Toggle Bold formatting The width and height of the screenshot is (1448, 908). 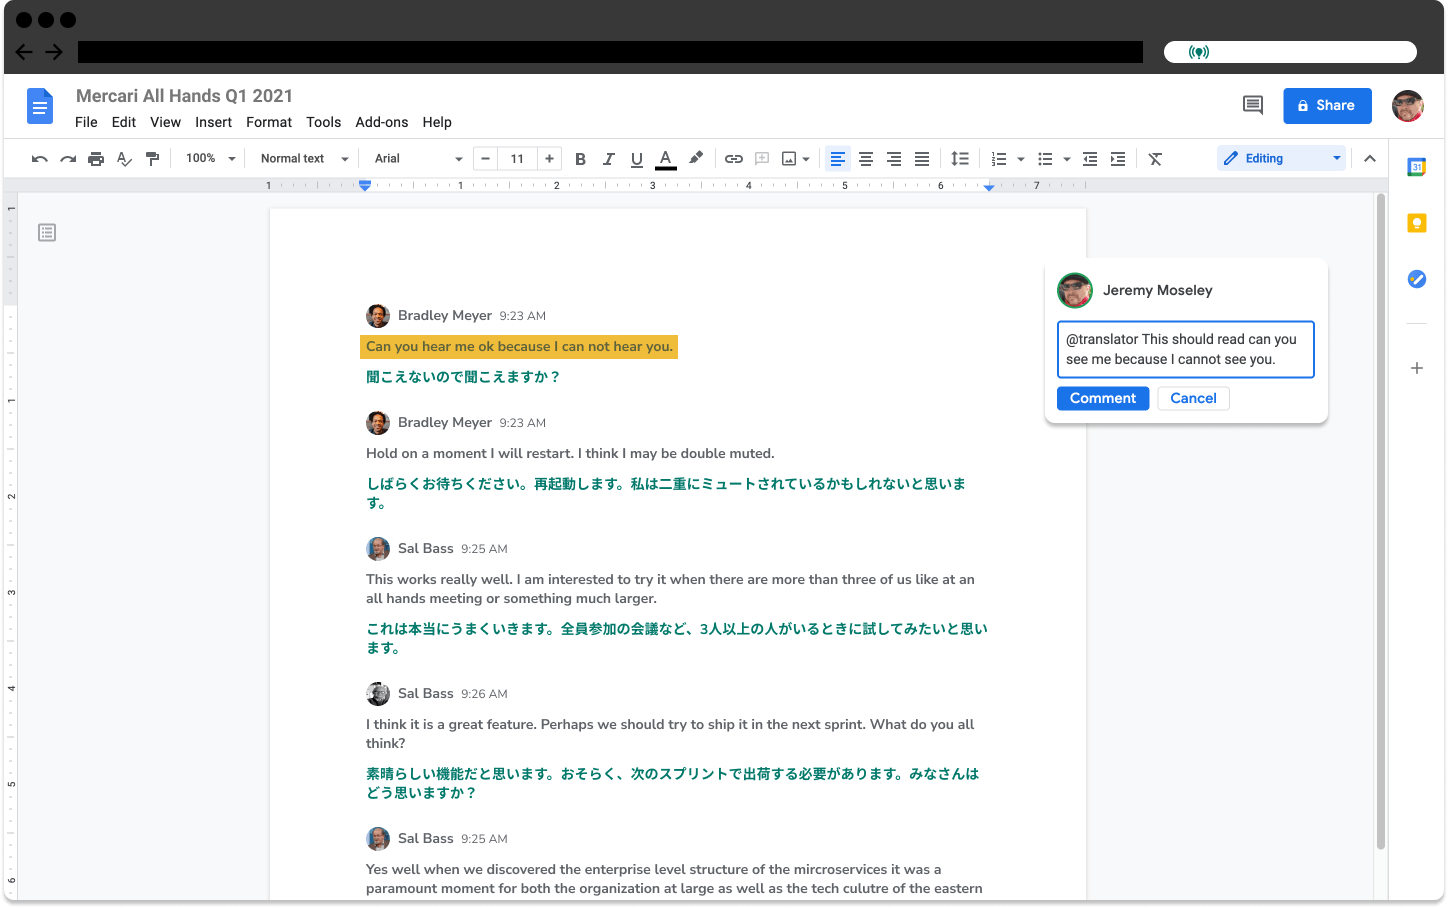tap(580, 159)
